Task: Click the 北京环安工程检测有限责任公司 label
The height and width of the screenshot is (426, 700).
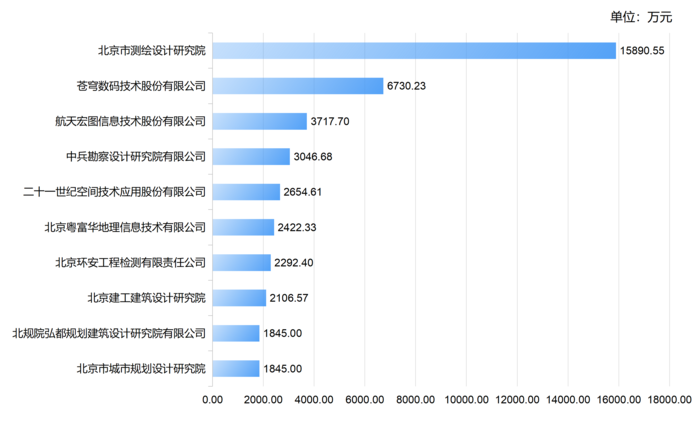Action: pos(130,263)
